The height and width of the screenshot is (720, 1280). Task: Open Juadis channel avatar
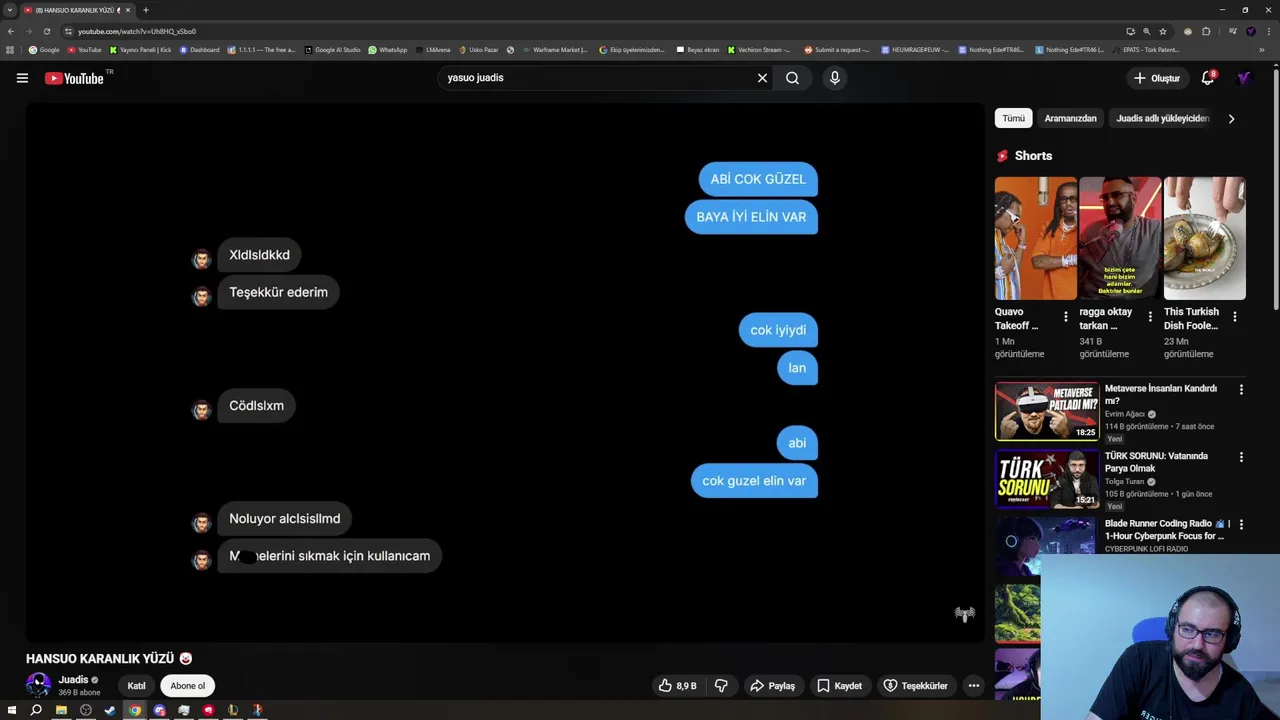pyautogui.click(x=38, y=685)
